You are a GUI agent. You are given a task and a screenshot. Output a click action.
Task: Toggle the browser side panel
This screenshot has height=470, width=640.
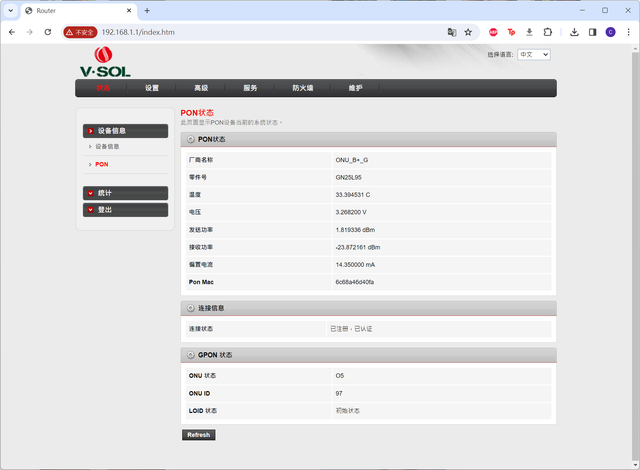click(x=592, y=32)
